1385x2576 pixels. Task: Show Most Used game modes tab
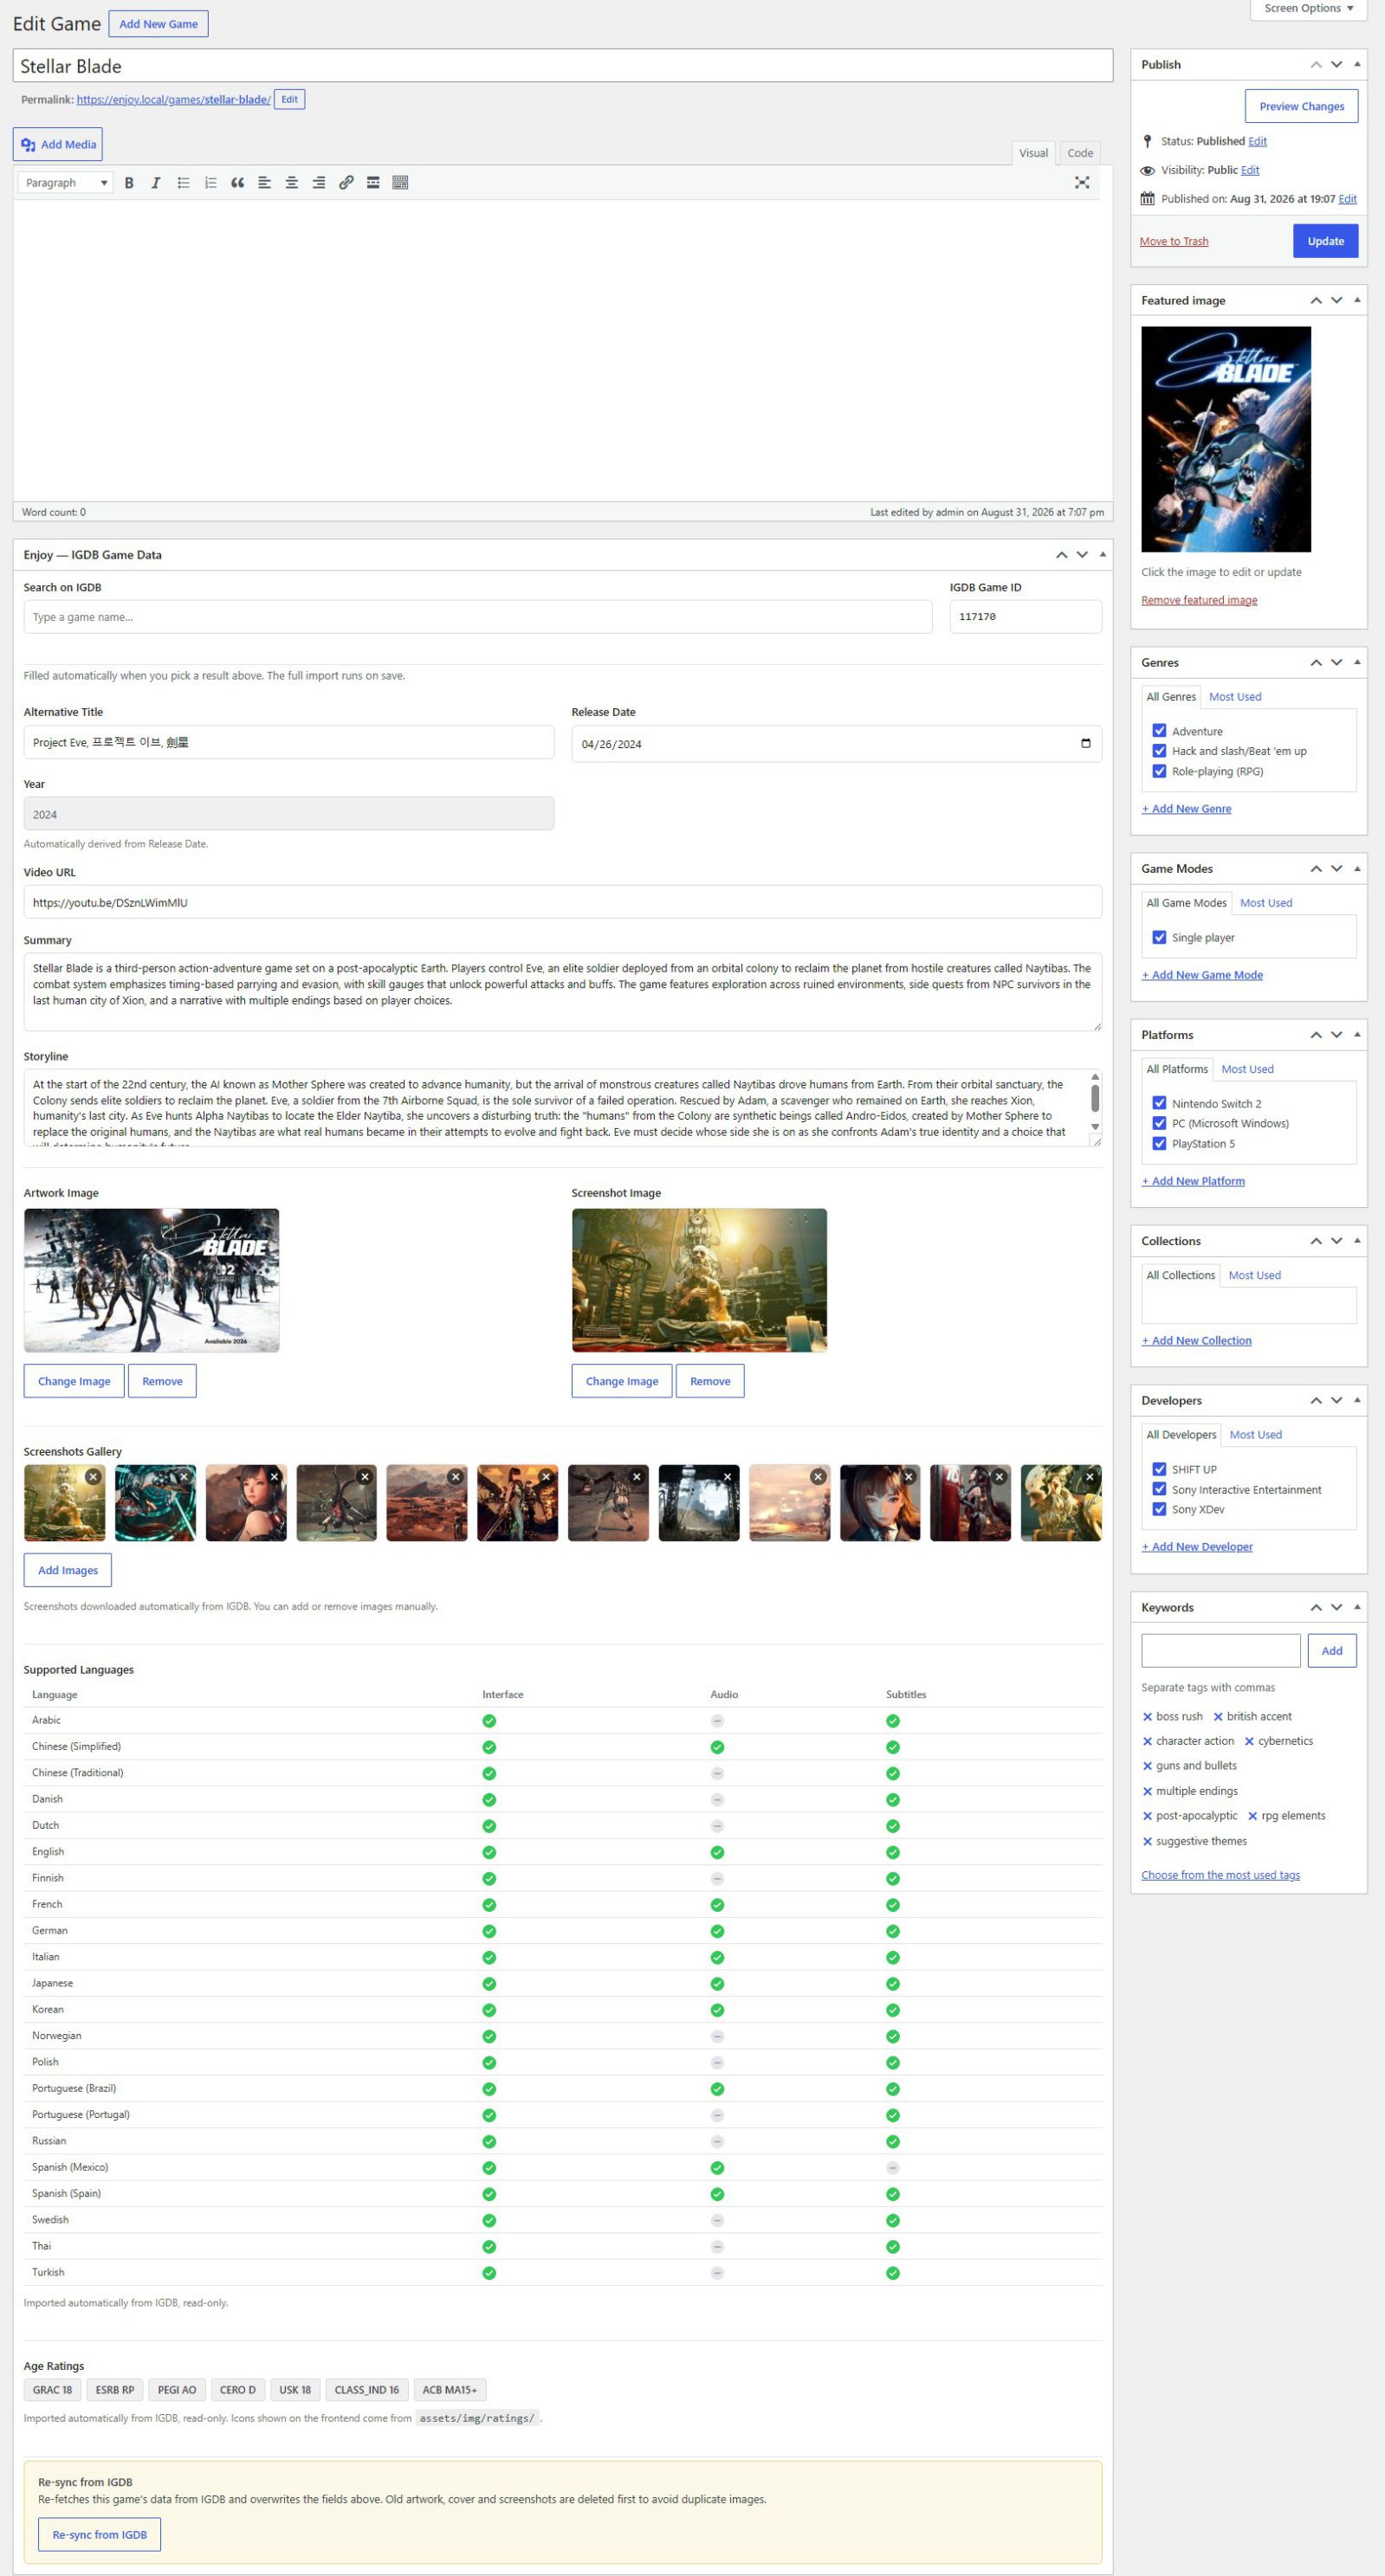coord(1266,903)
